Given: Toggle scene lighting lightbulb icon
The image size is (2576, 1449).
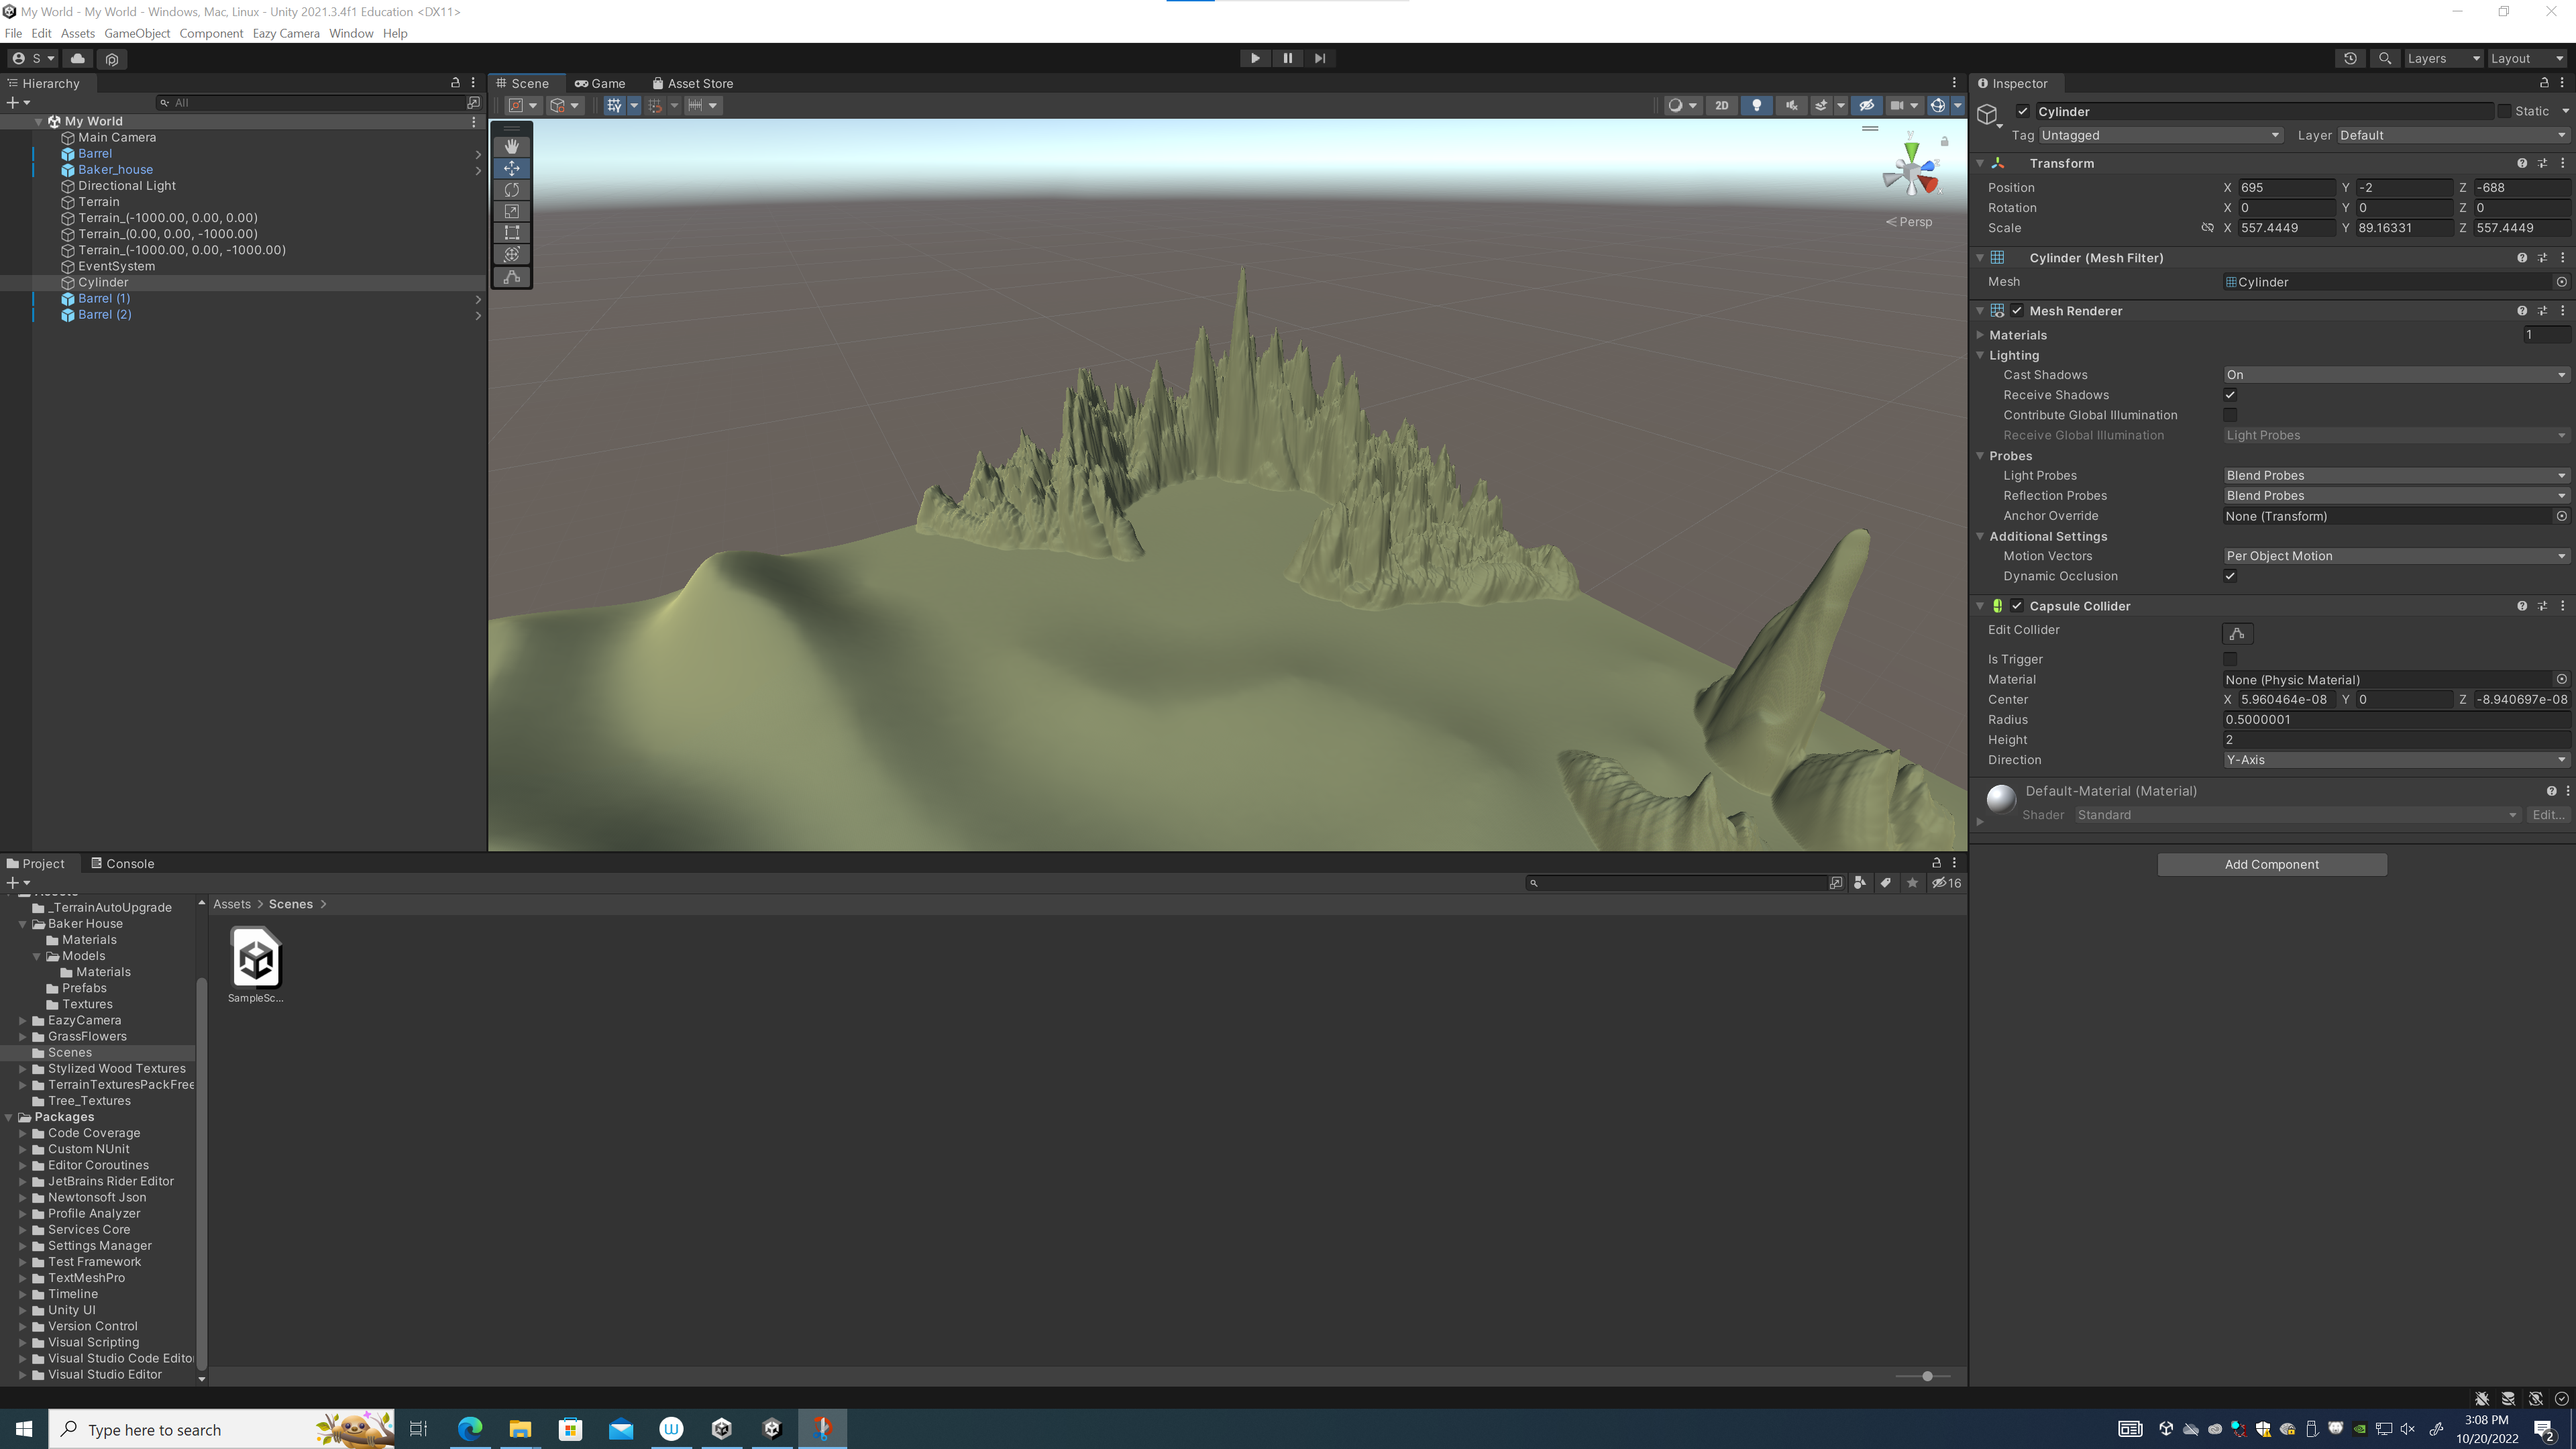Looking at the screenshot, I should point(1756,105).
